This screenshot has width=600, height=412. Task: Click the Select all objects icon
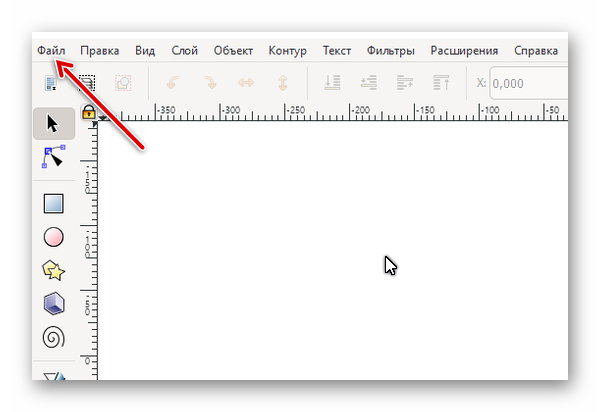(51, 83)
